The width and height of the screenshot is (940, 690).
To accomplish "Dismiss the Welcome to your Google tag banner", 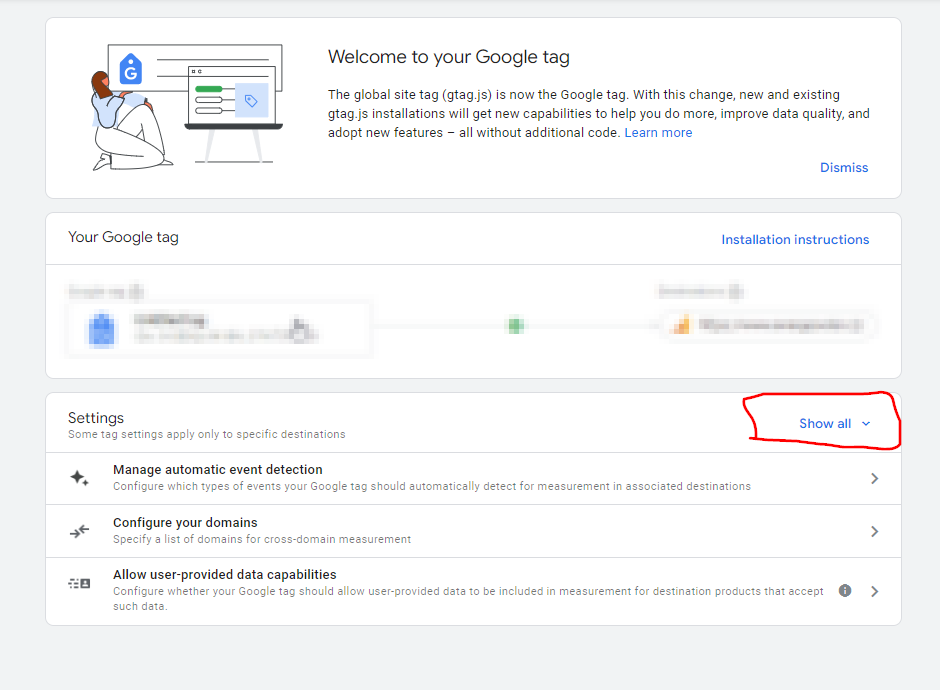I will [x=844, y=168].
